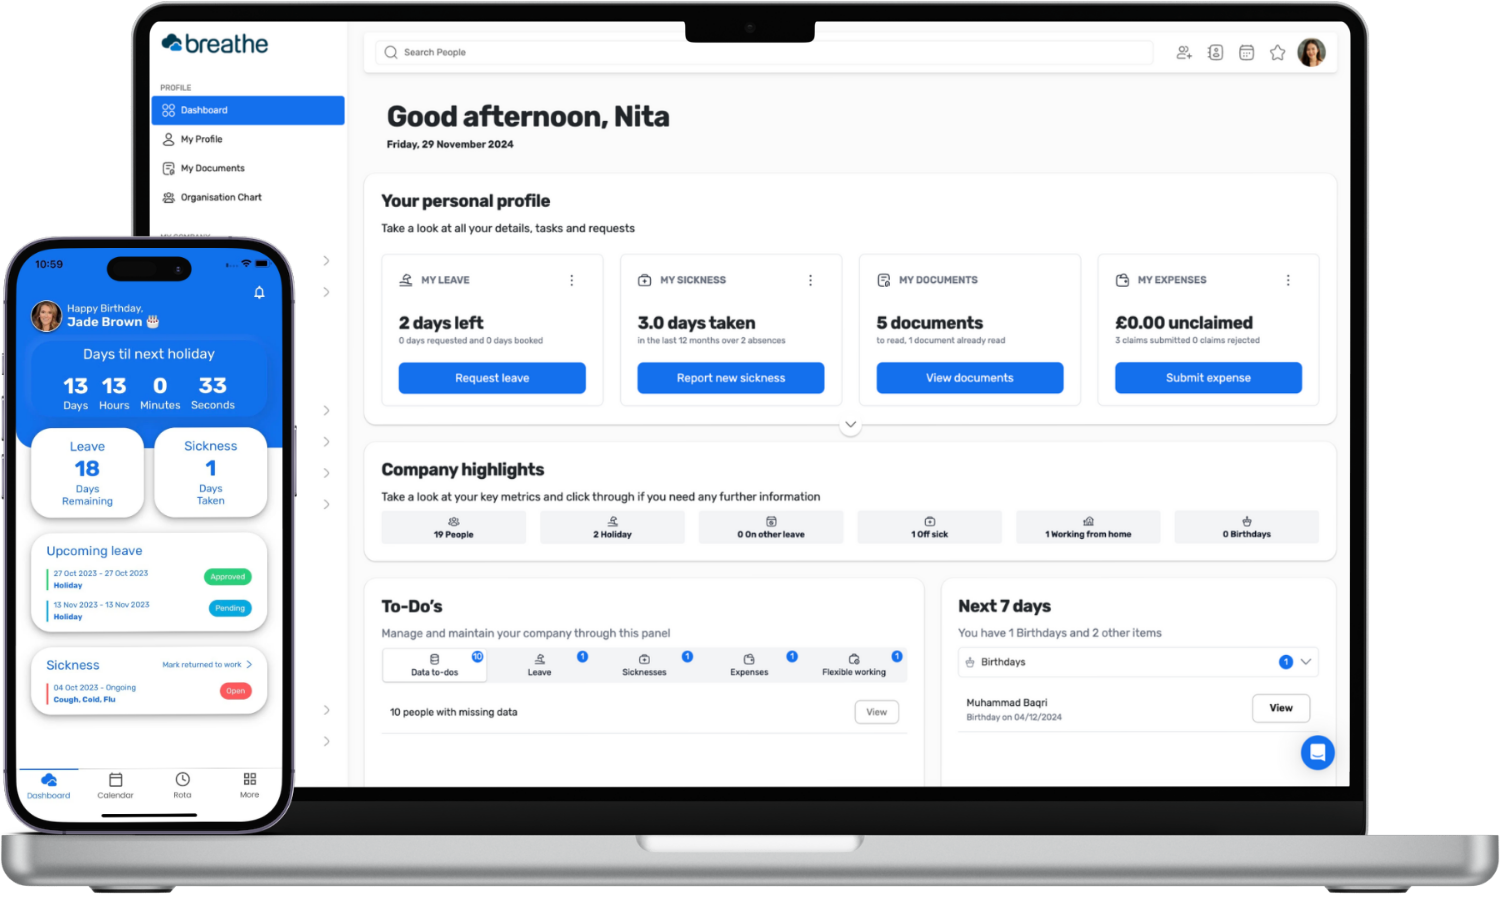The height and width of the screenshot is (900, 1500).
Task: Open the calendar icon in top toolbar
Action: [x=1246, y=53]
